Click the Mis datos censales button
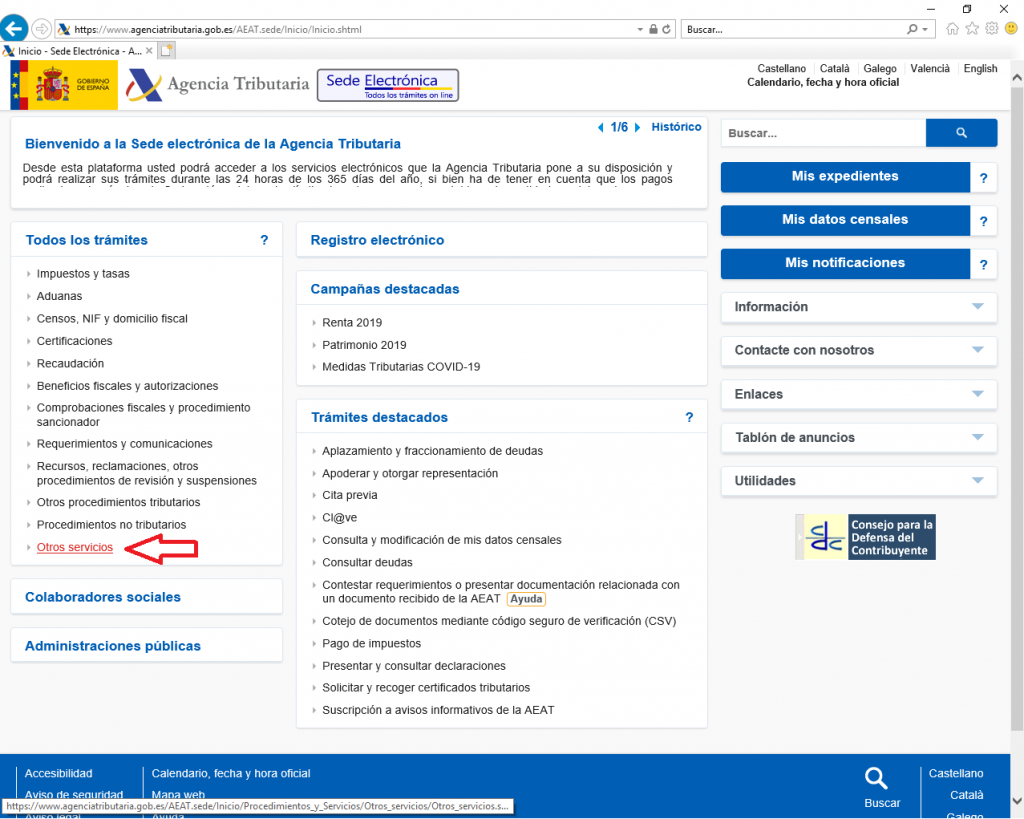Screen dimensions: 1024x819 845,220
